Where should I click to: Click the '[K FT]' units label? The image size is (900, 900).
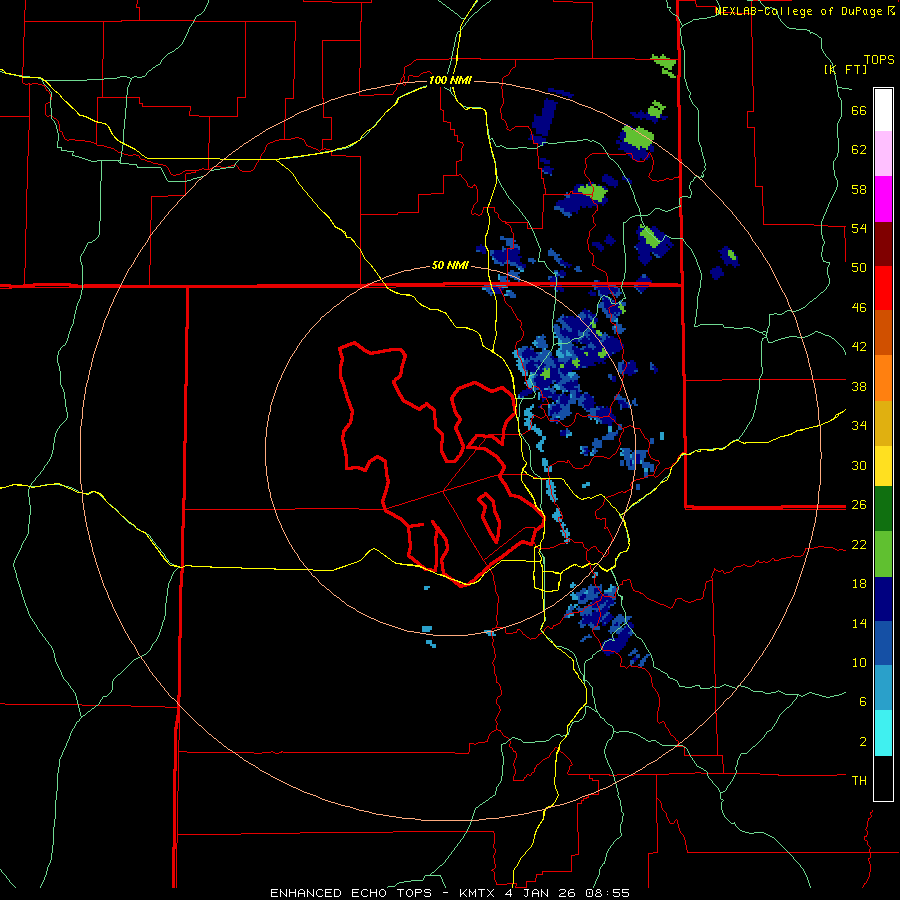click(845, 70)
